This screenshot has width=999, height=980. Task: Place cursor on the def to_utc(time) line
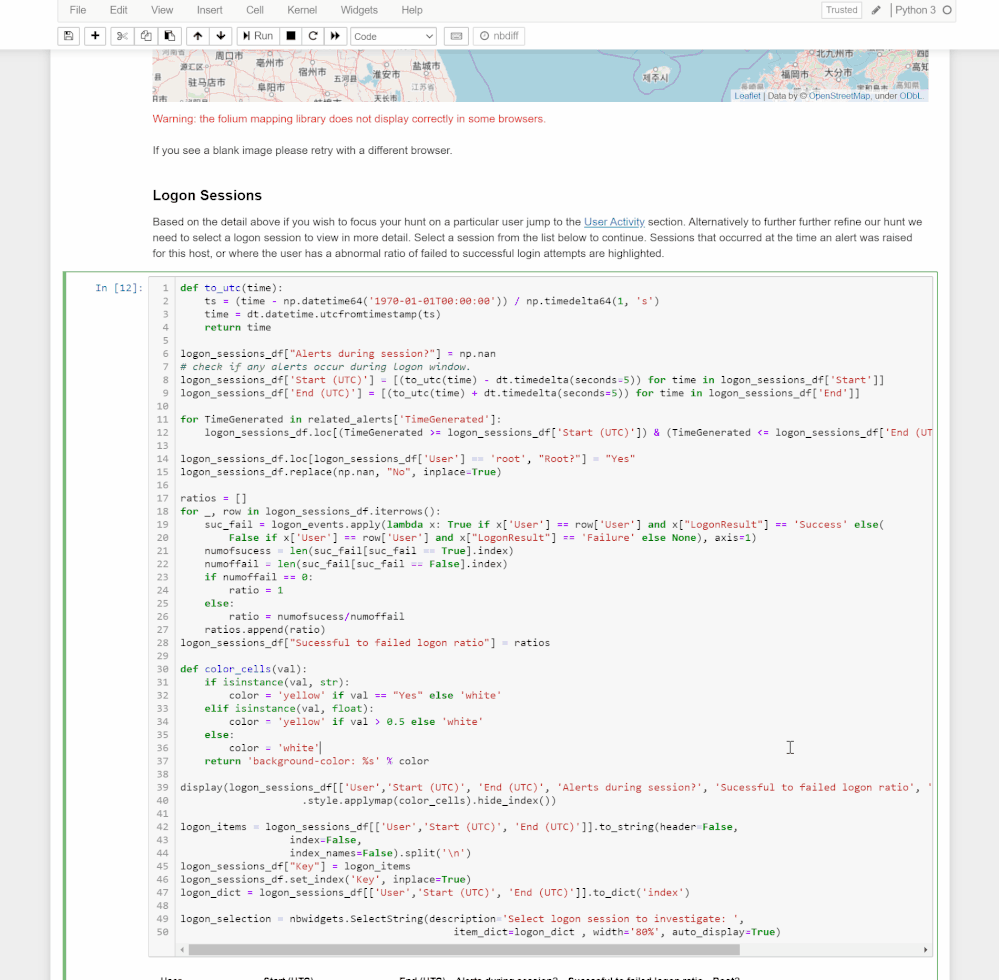(231, 288)
